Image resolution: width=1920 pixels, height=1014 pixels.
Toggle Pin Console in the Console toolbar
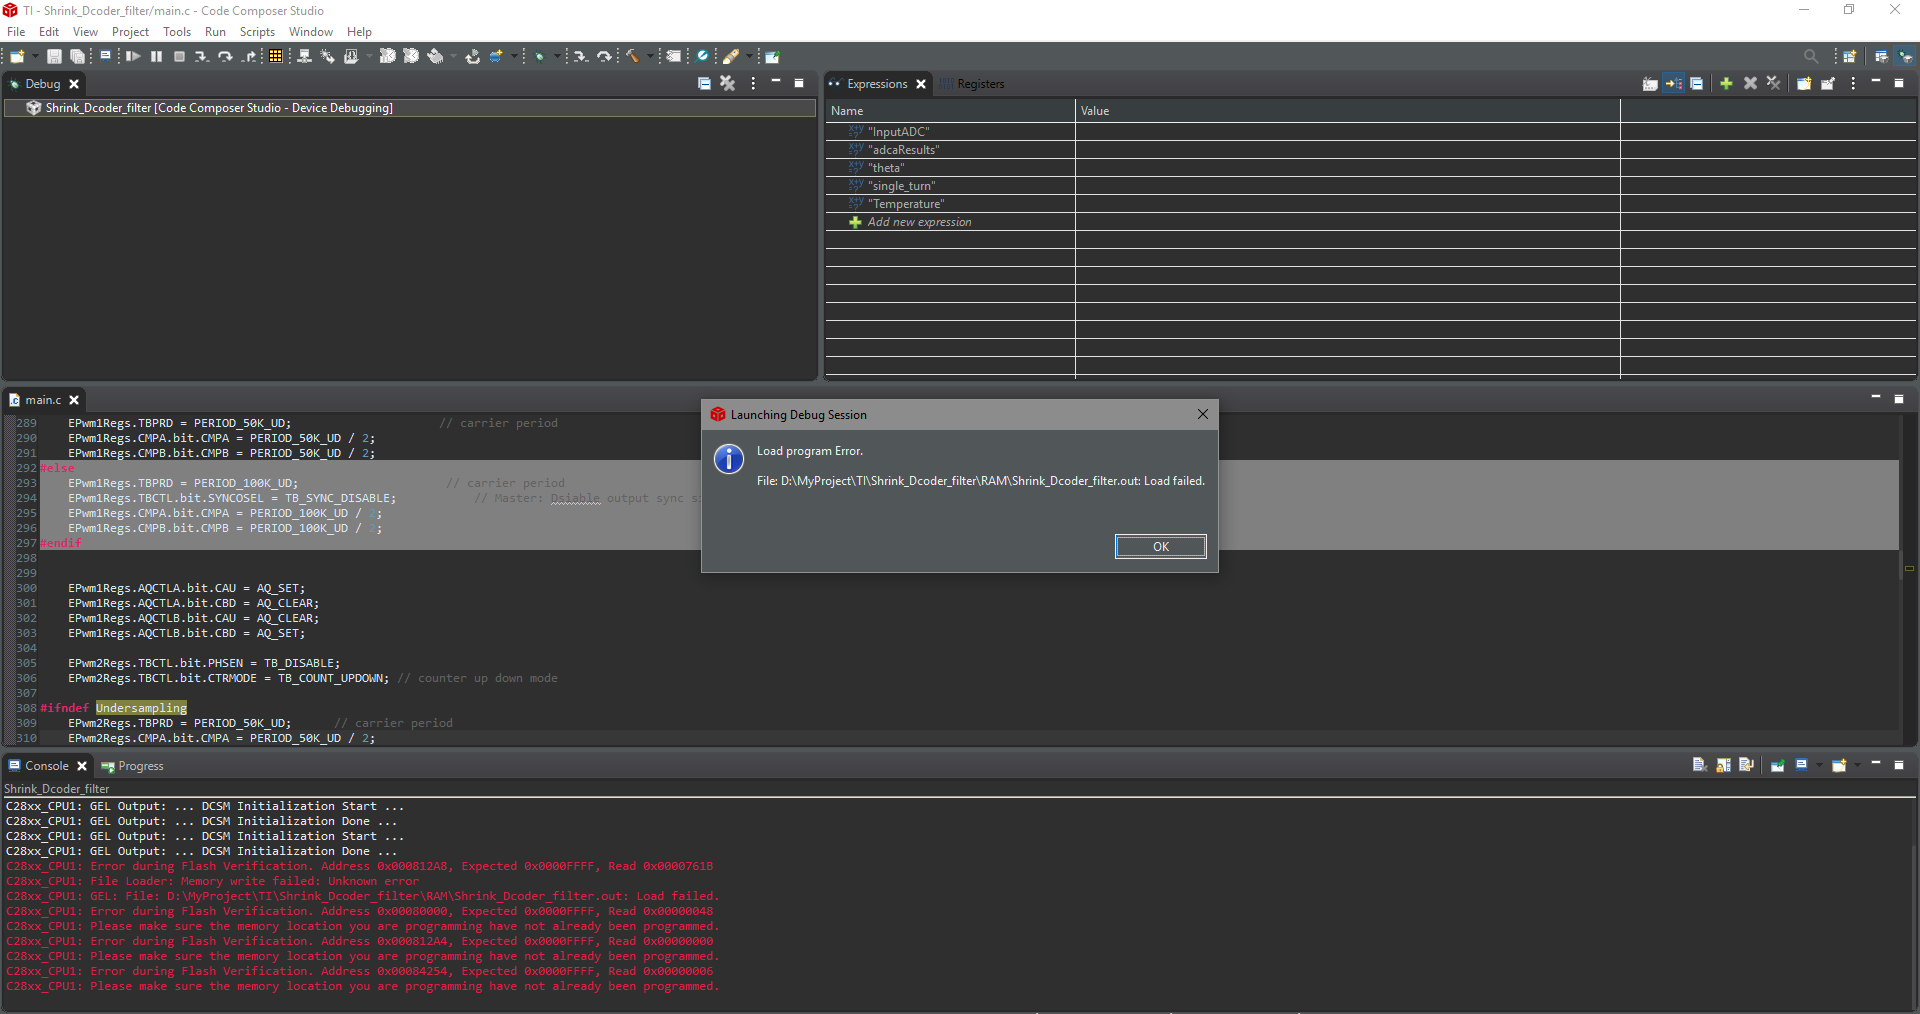coord(1778,765)
